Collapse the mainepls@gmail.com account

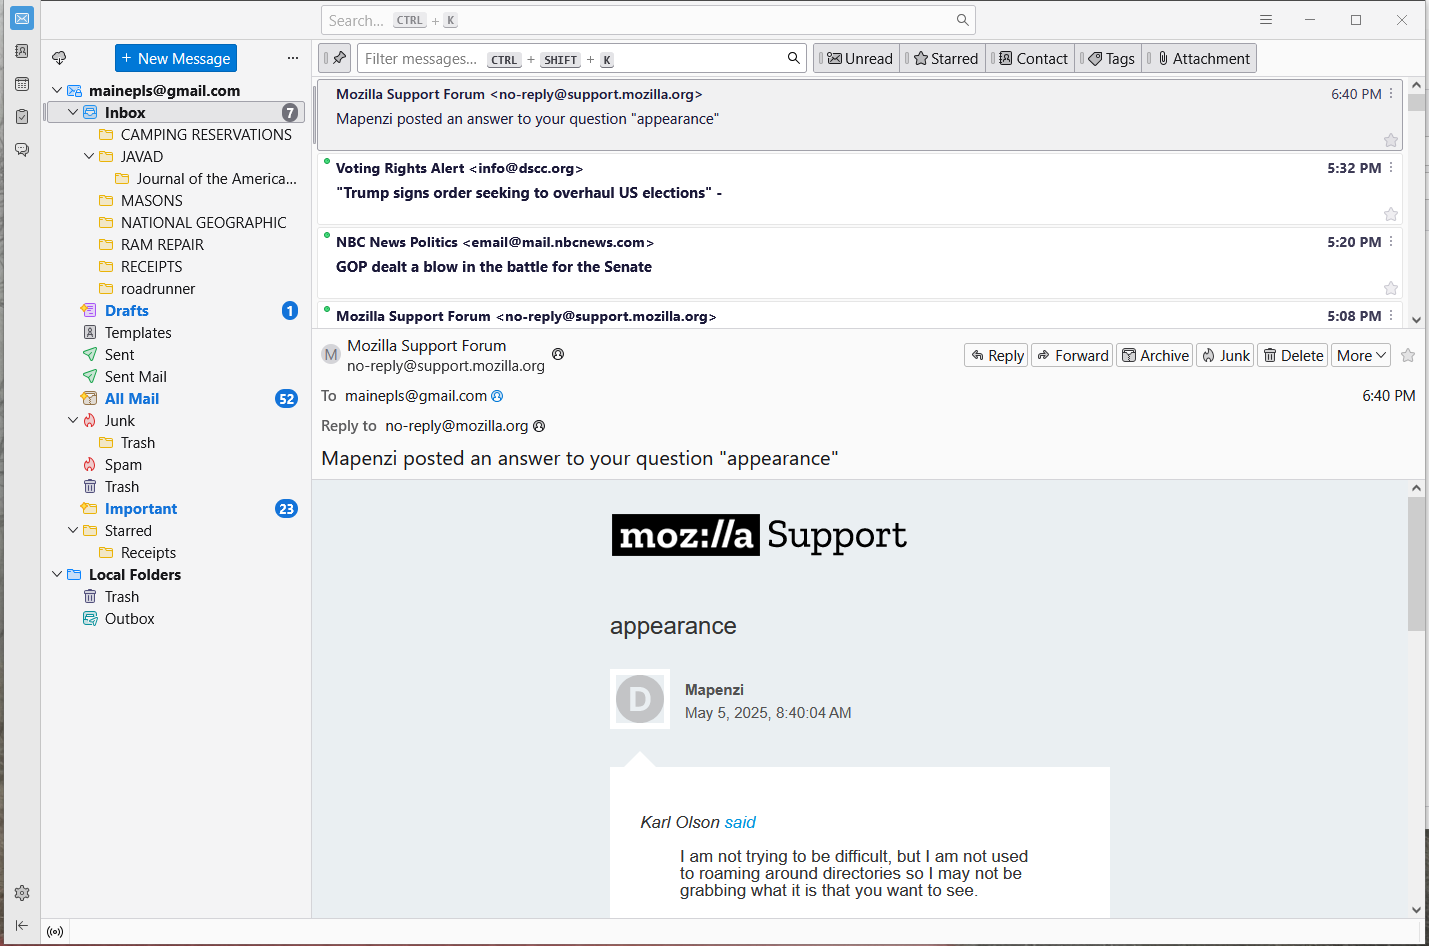57,90
